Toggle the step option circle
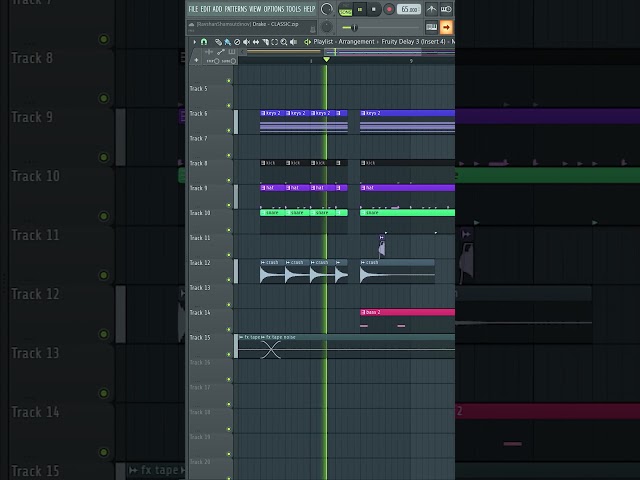Image resolution: width=640 pixels, height=480 pixels. pos(217,61)
